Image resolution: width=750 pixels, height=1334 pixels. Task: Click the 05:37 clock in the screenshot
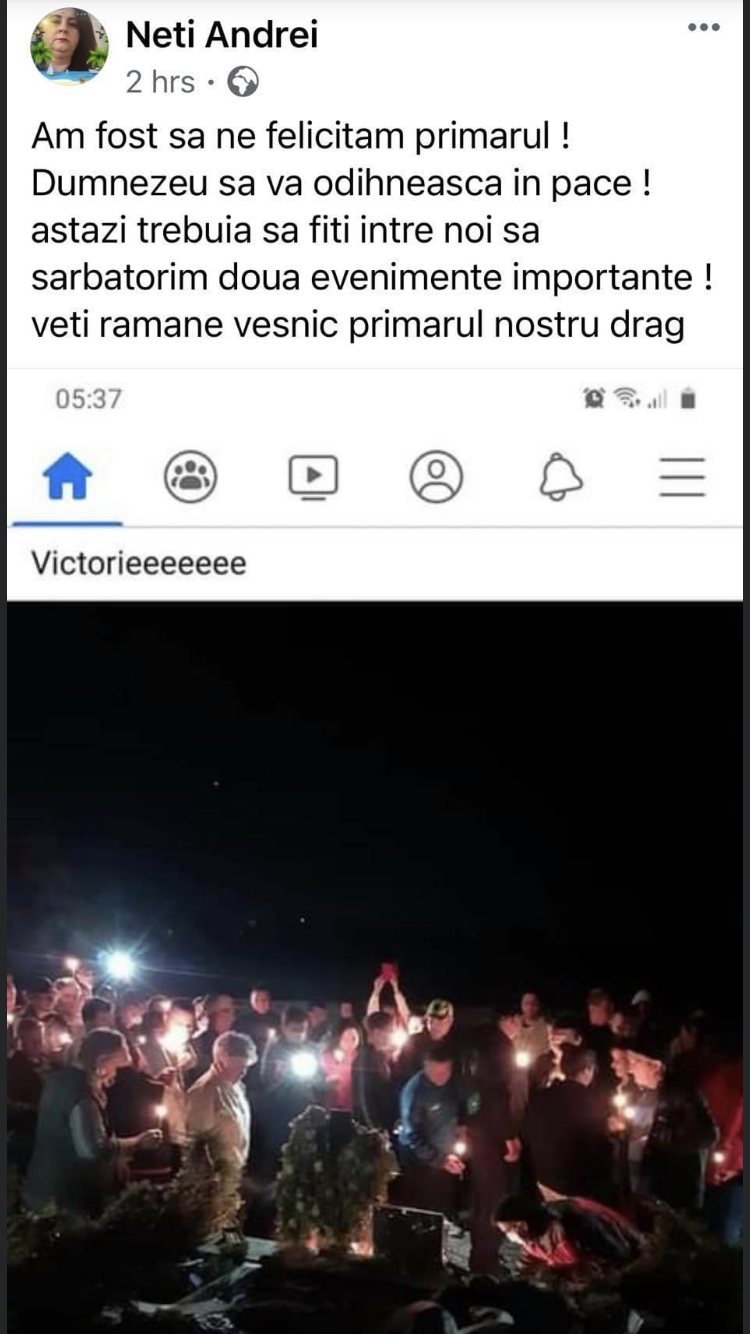tap(88, 399)
